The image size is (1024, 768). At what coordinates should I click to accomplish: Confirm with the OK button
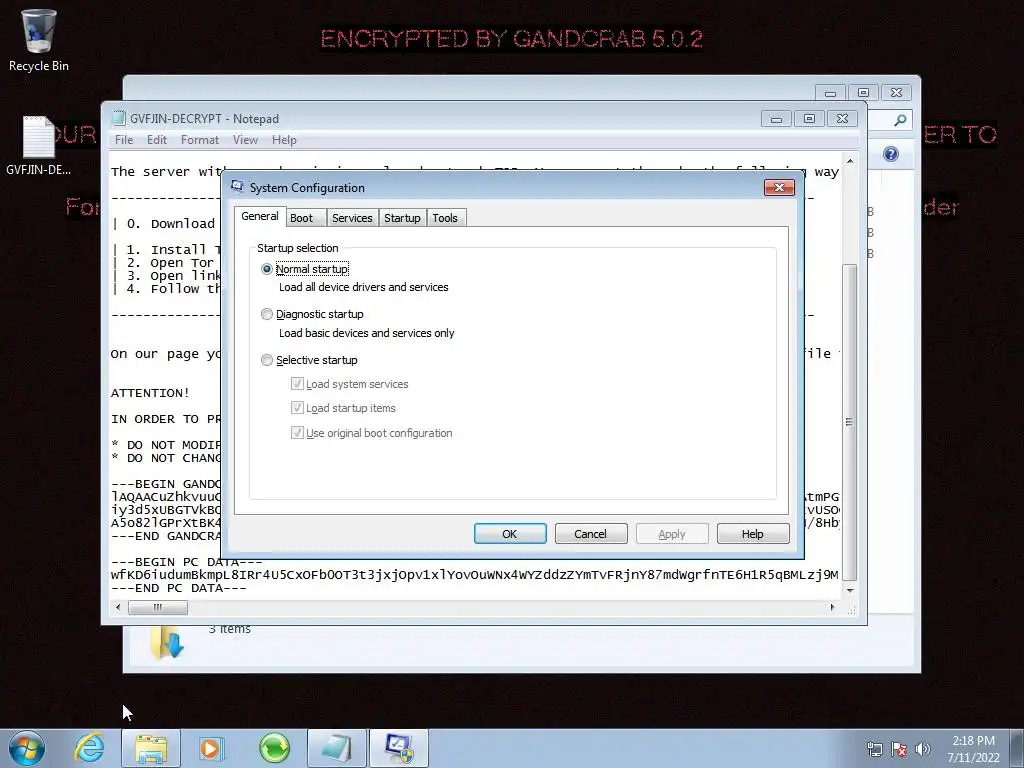[x=510, y=534]
